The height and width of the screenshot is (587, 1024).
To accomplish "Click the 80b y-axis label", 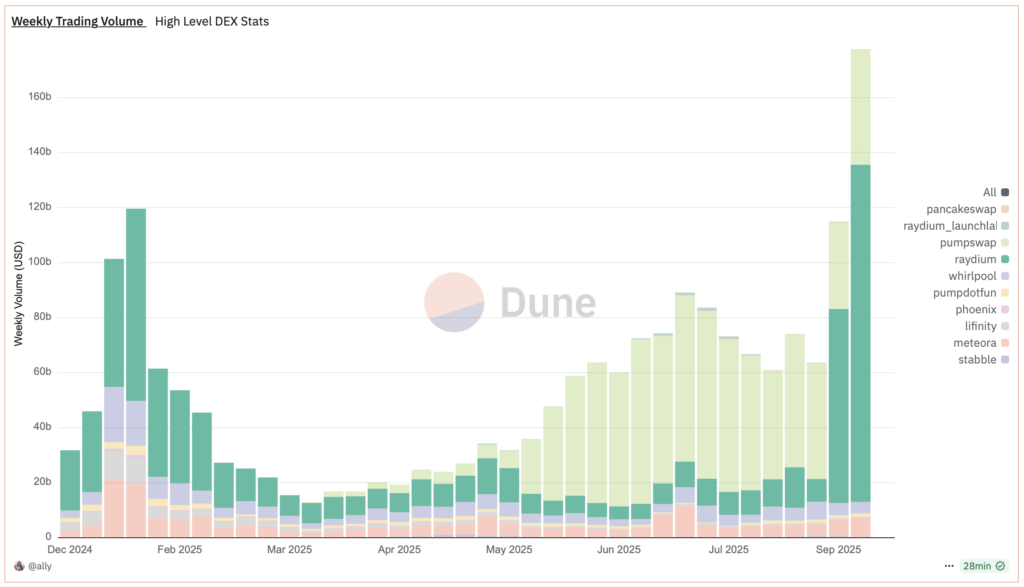I will [42, 317].
